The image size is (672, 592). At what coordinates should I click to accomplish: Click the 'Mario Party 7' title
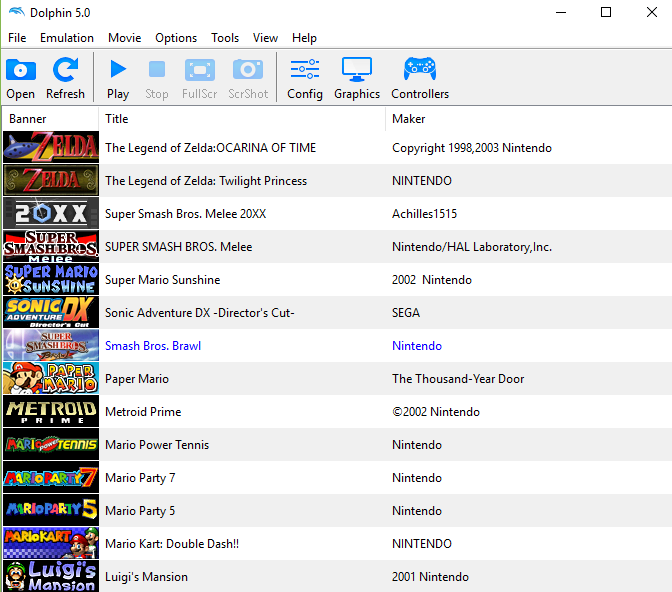[x=140, y=478]
